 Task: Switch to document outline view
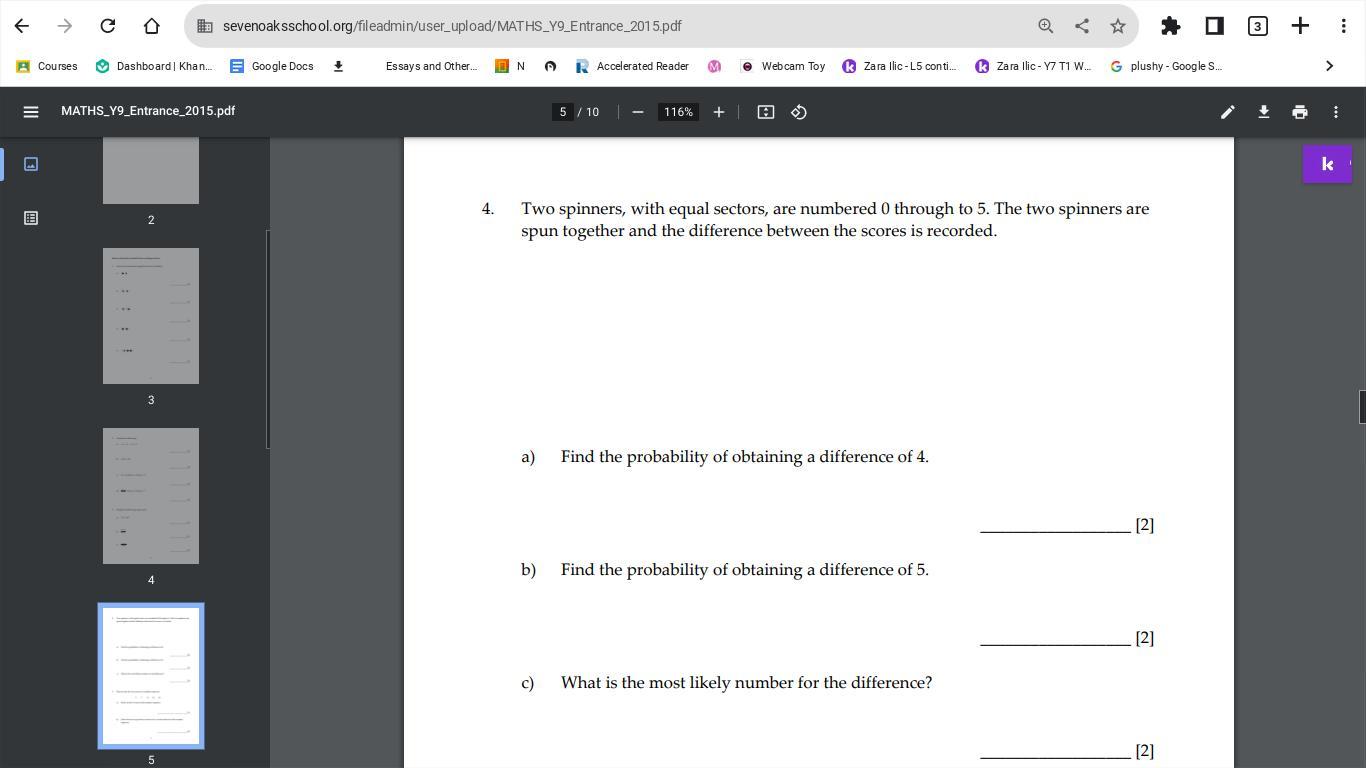[31, 218]
